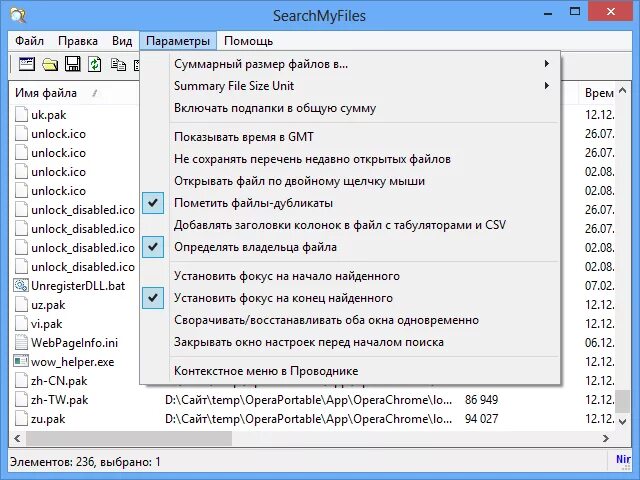This screenshot has height=480, width=640.
Task: Select the folder path in zu.pak row
Action: (x=309, y=419)
